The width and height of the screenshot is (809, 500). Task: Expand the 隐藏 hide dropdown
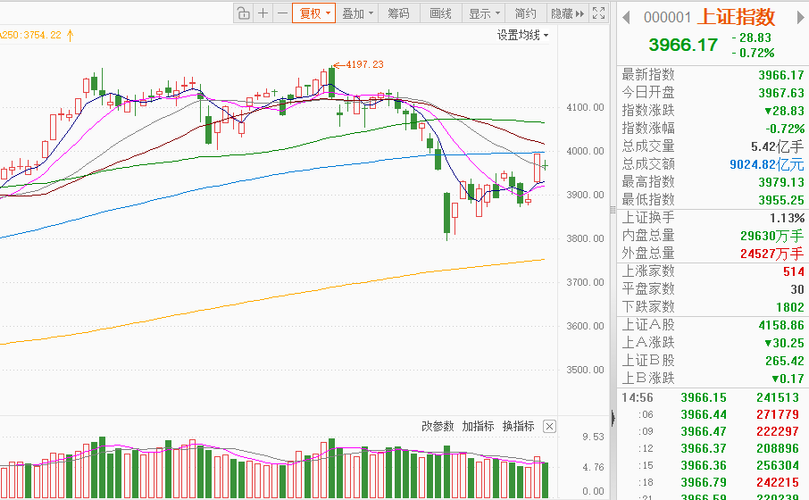click(x=567, y=13)
